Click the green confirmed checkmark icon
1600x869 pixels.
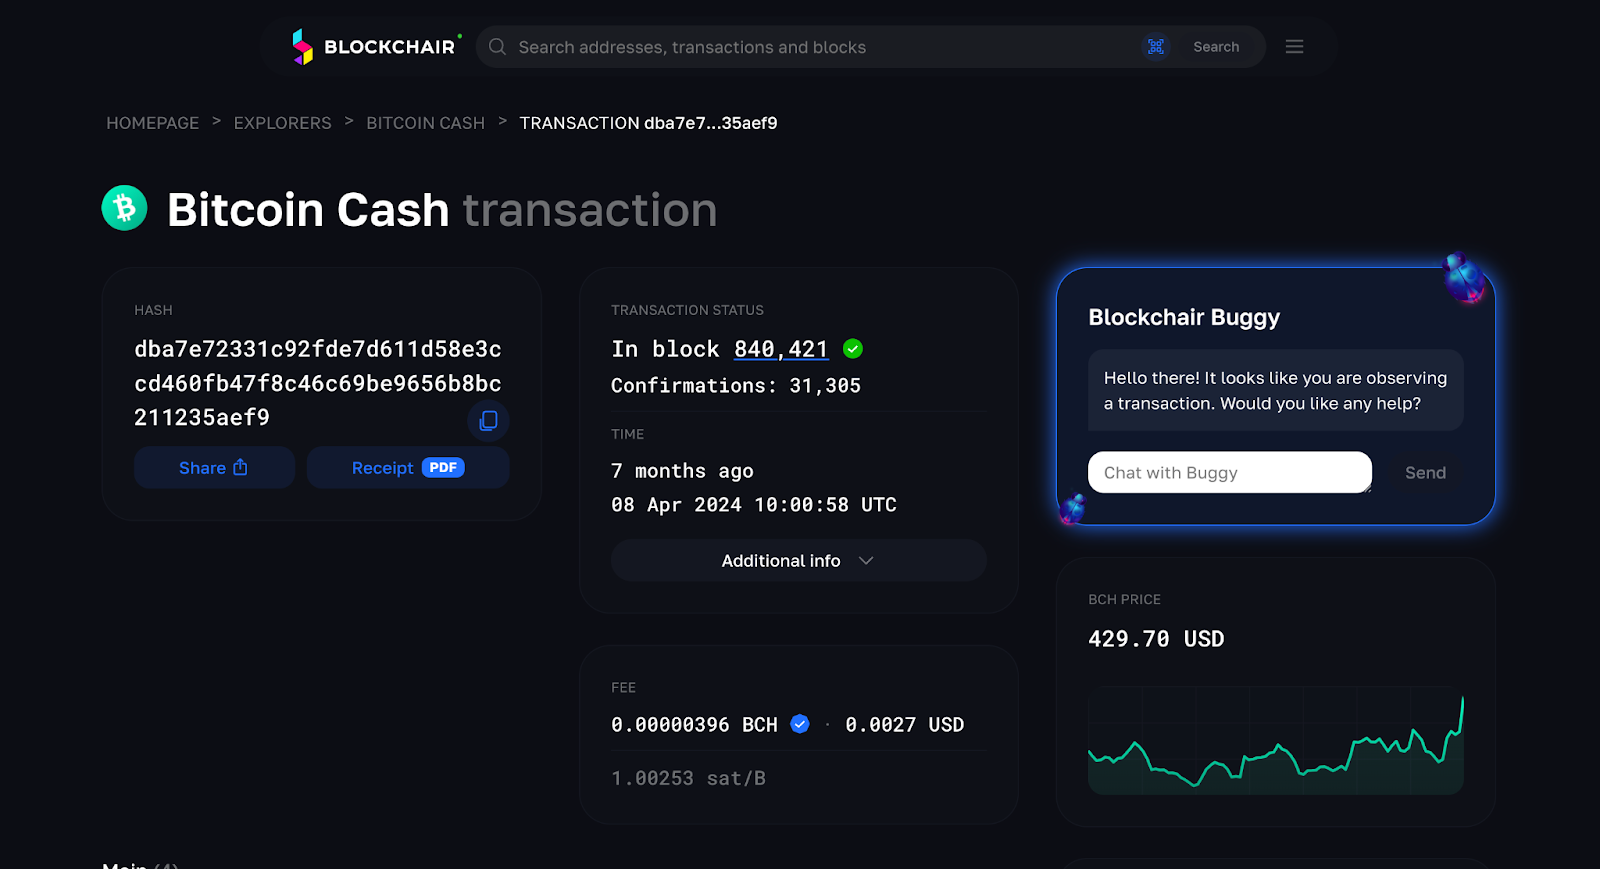click(x=853, y=349)
